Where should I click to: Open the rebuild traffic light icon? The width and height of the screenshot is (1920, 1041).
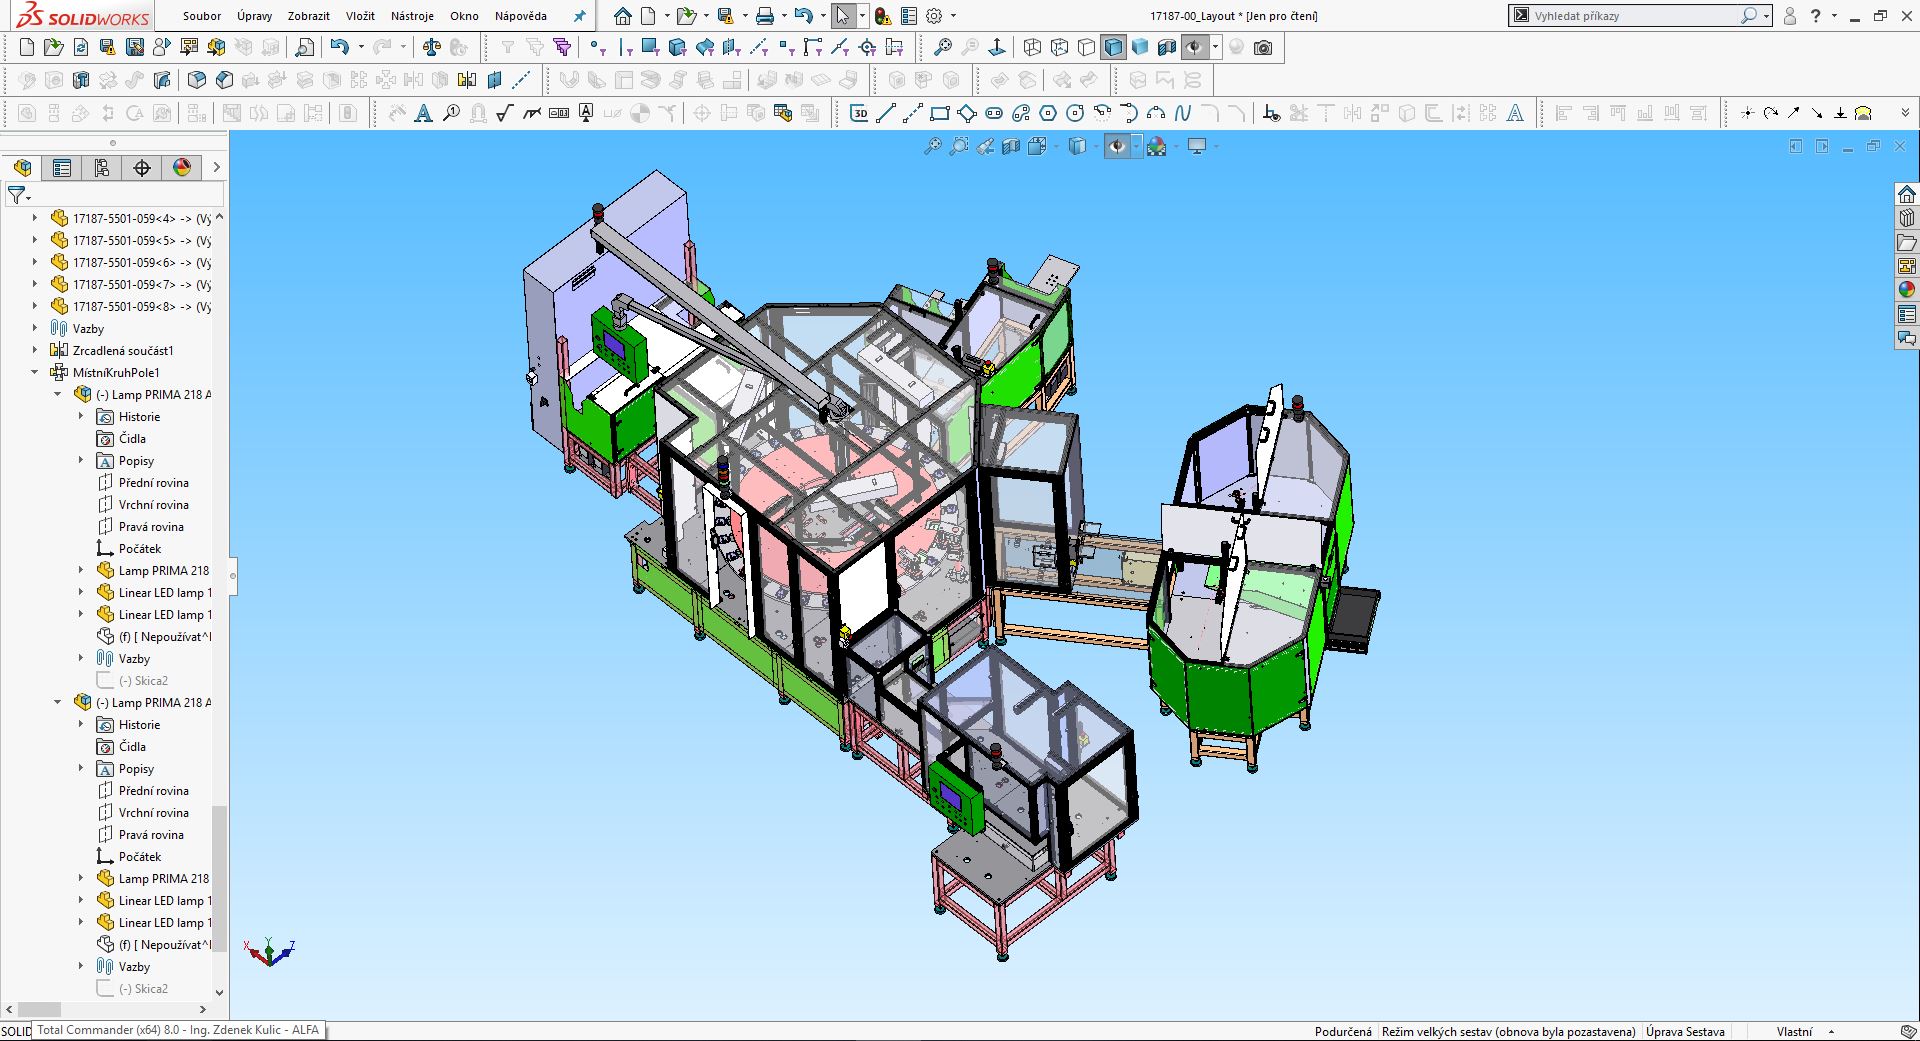(x=881, y=16)
